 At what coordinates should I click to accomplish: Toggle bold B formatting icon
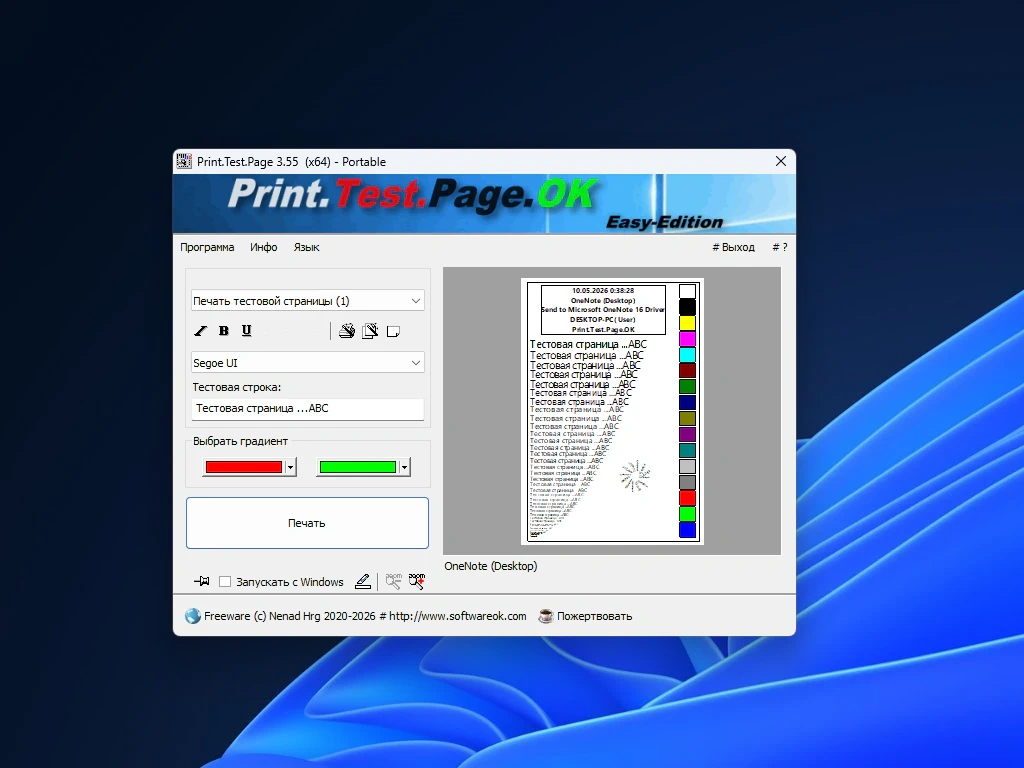224,331
